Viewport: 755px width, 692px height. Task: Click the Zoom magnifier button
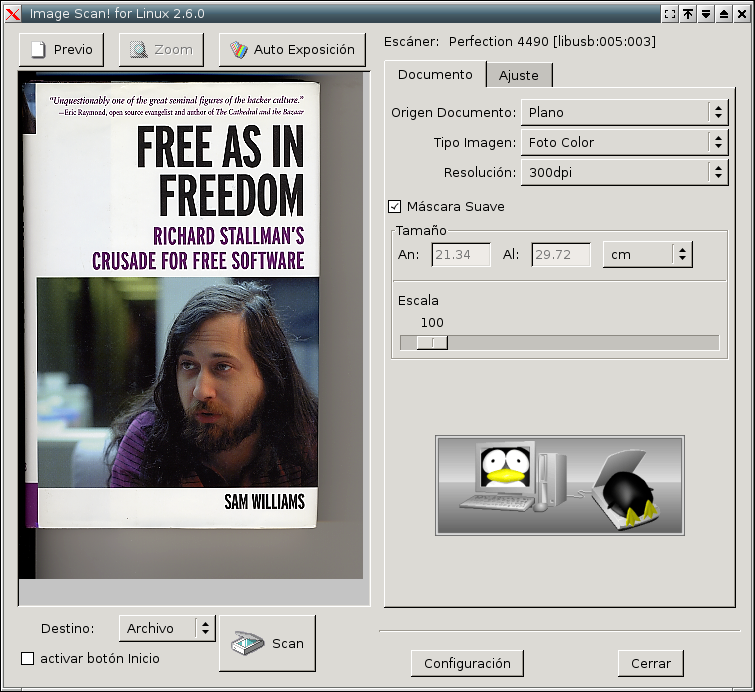pyautogui.click(x=161, y=50)
